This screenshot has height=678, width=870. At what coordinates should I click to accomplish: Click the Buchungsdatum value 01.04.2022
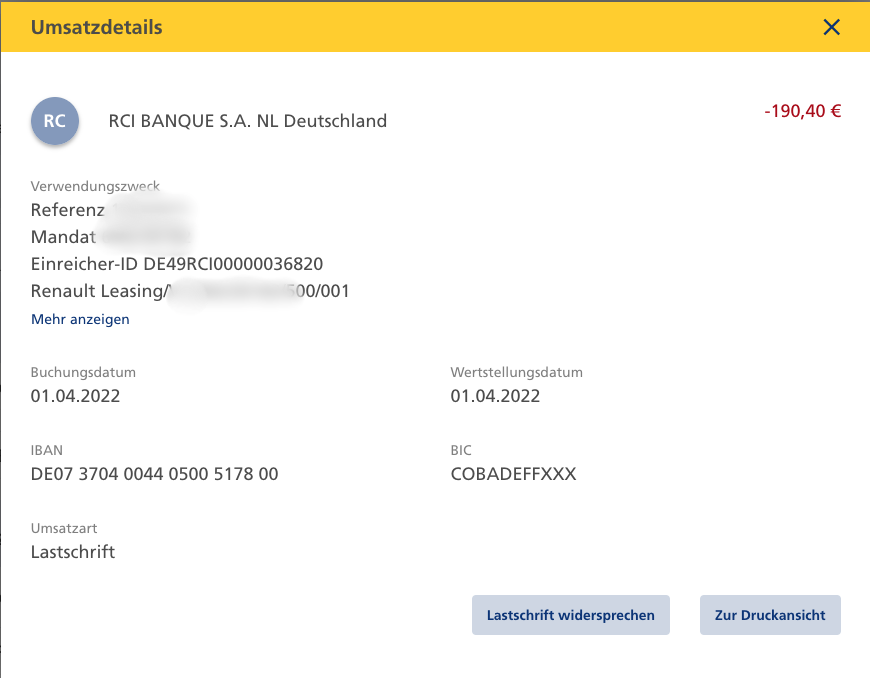click(x=75, y=396)
